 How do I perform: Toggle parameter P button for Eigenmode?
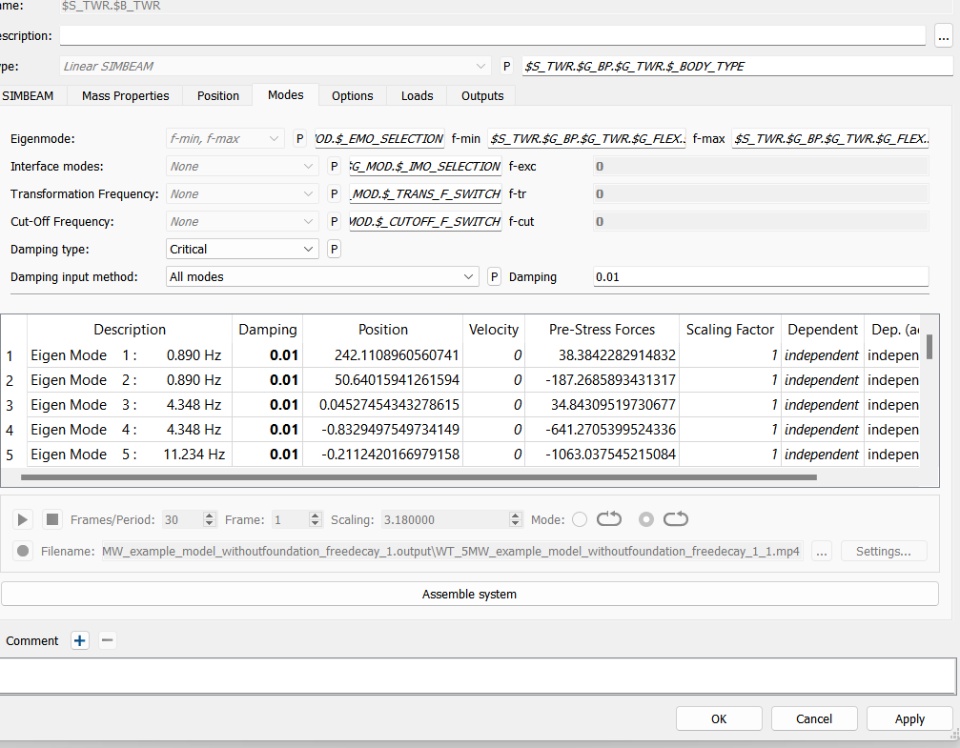(x=299, y=139)
